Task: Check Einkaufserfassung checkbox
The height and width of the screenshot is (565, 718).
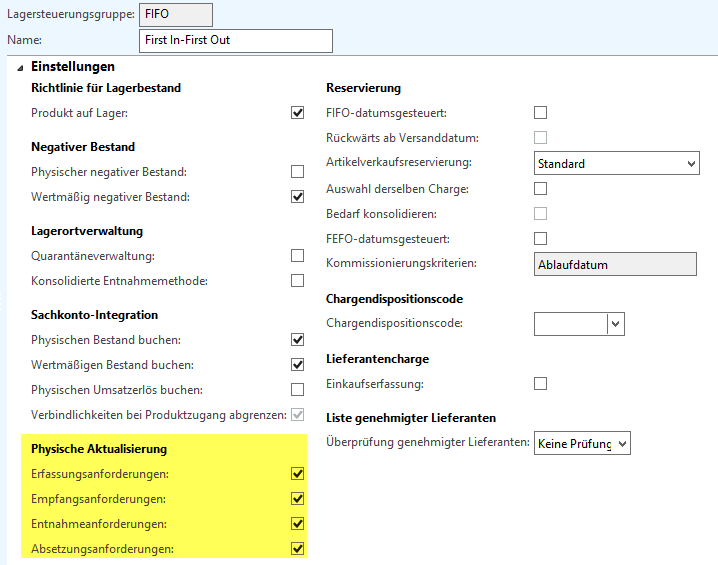Action: coord(541,383)
